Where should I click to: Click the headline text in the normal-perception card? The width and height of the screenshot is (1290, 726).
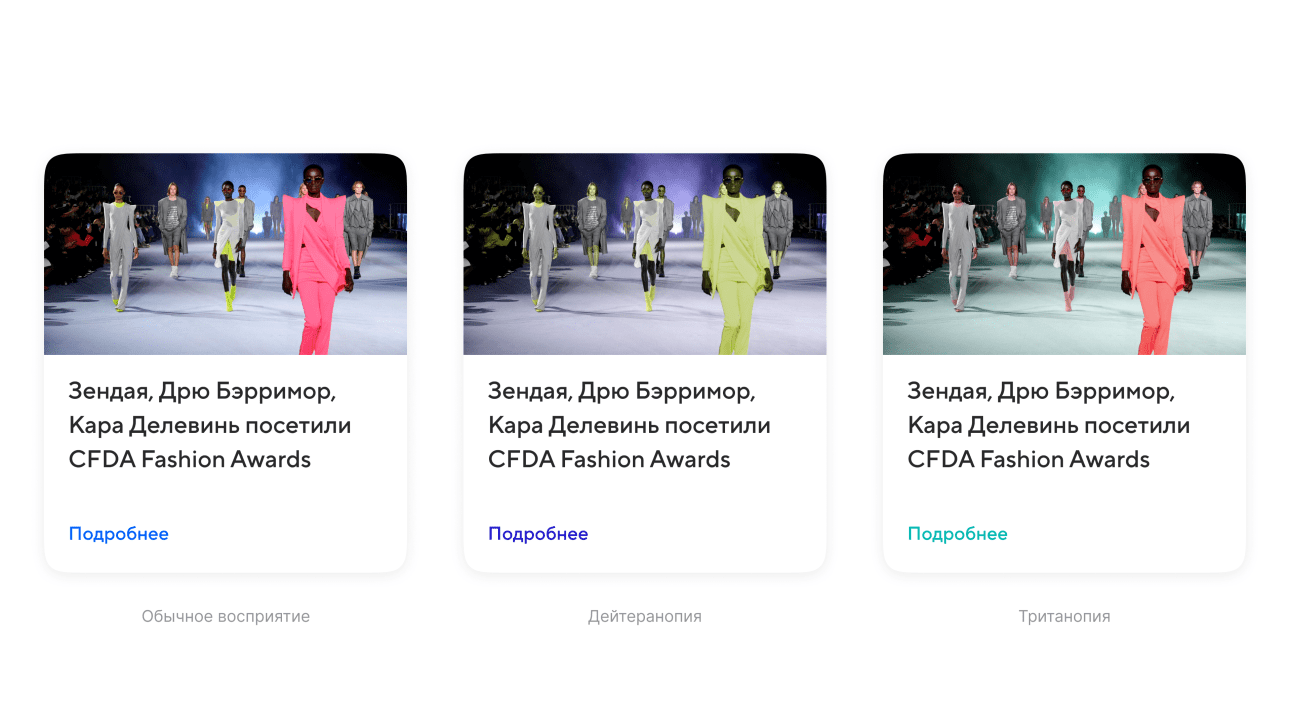point(210,425)
